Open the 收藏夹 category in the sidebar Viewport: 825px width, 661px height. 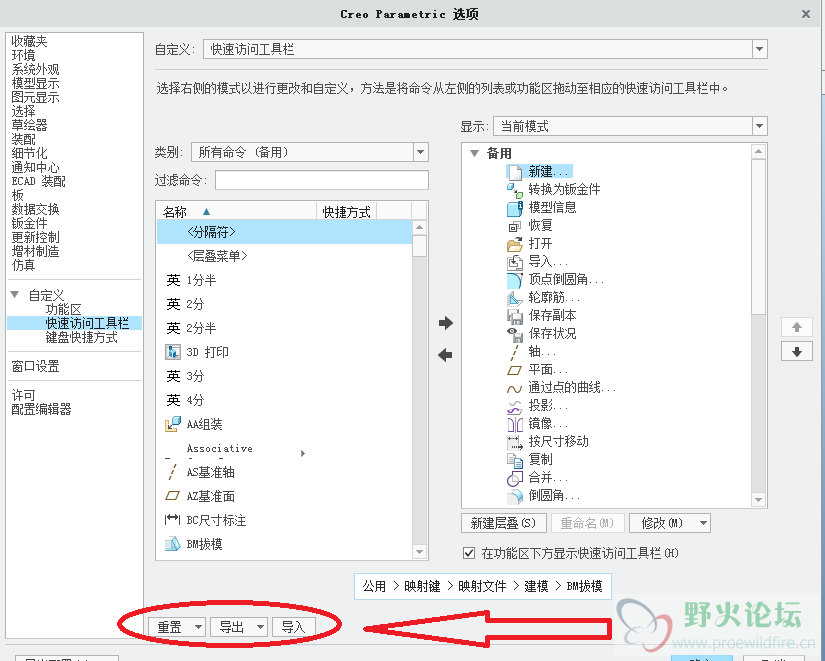click(x=29, y=41)
